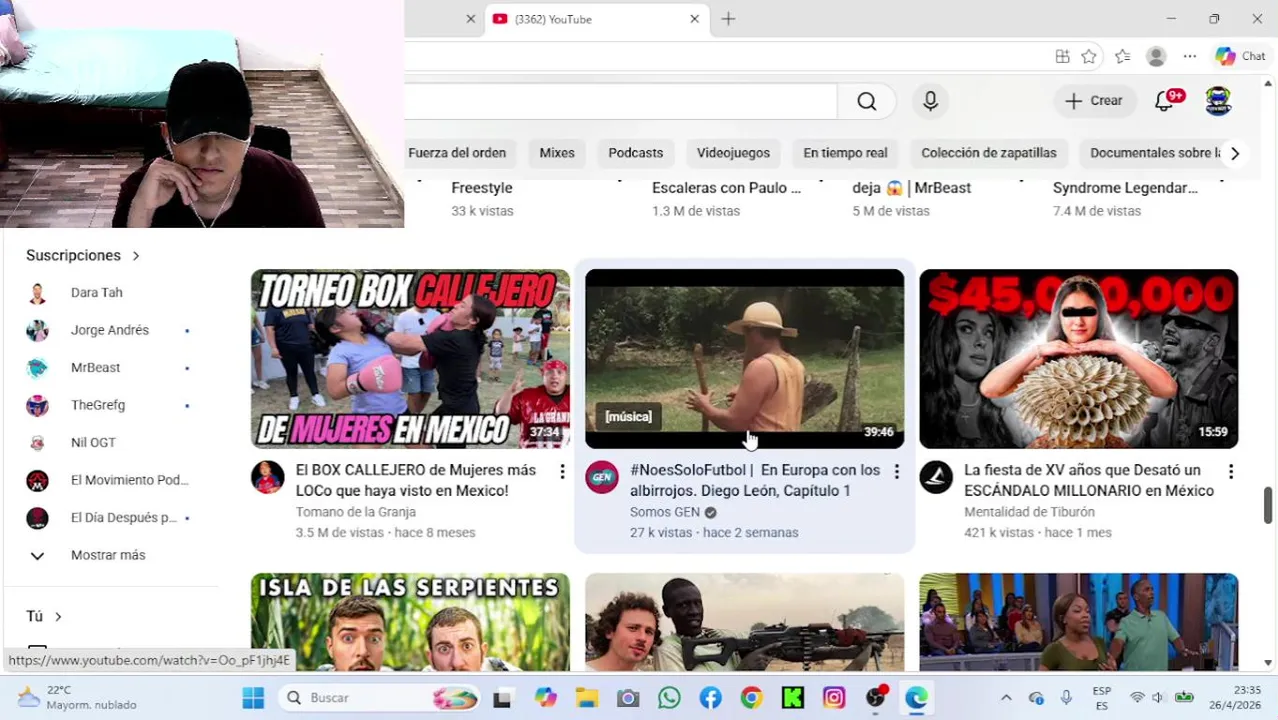Open the Edge Copilot Chat
1278x720 pixels.
1240,57
